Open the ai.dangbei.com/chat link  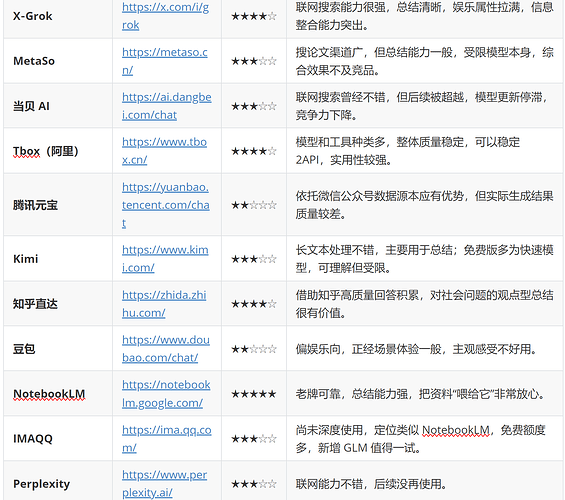(x=166, y=106)
